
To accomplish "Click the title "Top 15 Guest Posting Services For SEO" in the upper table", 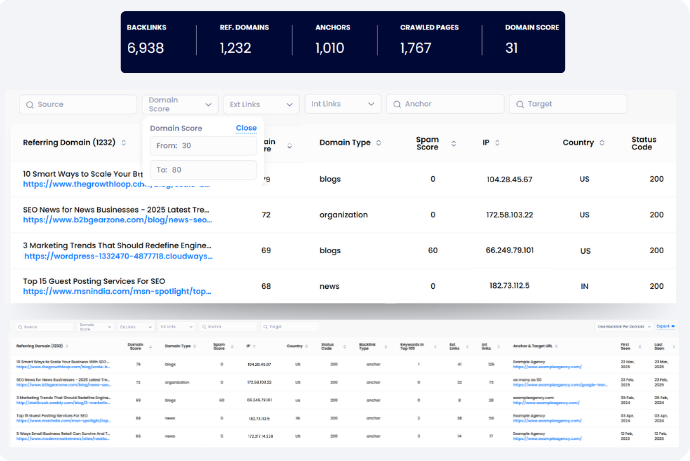I will 94,281.
